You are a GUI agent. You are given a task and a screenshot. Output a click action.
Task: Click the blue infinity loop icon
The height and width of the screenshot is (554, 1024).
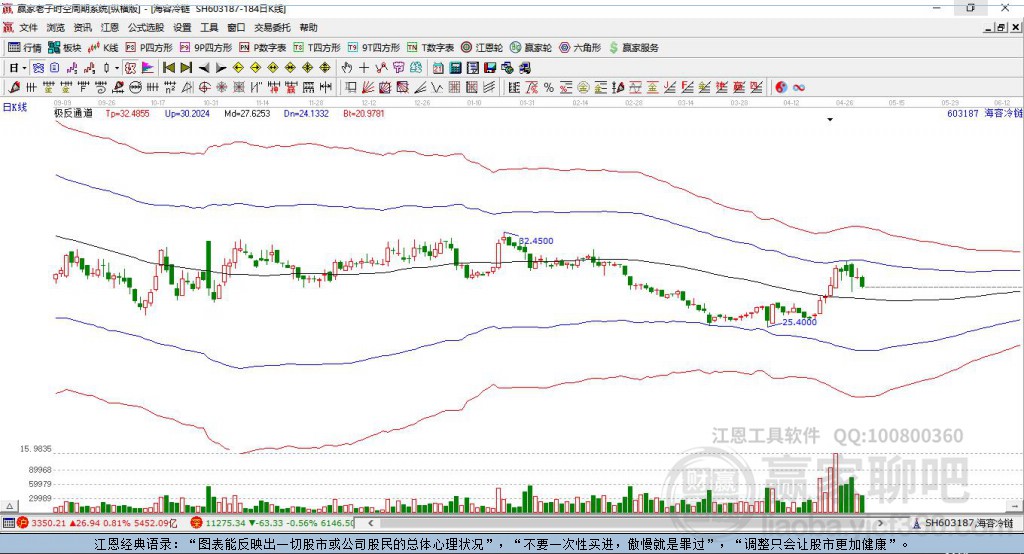click(798, 87)
